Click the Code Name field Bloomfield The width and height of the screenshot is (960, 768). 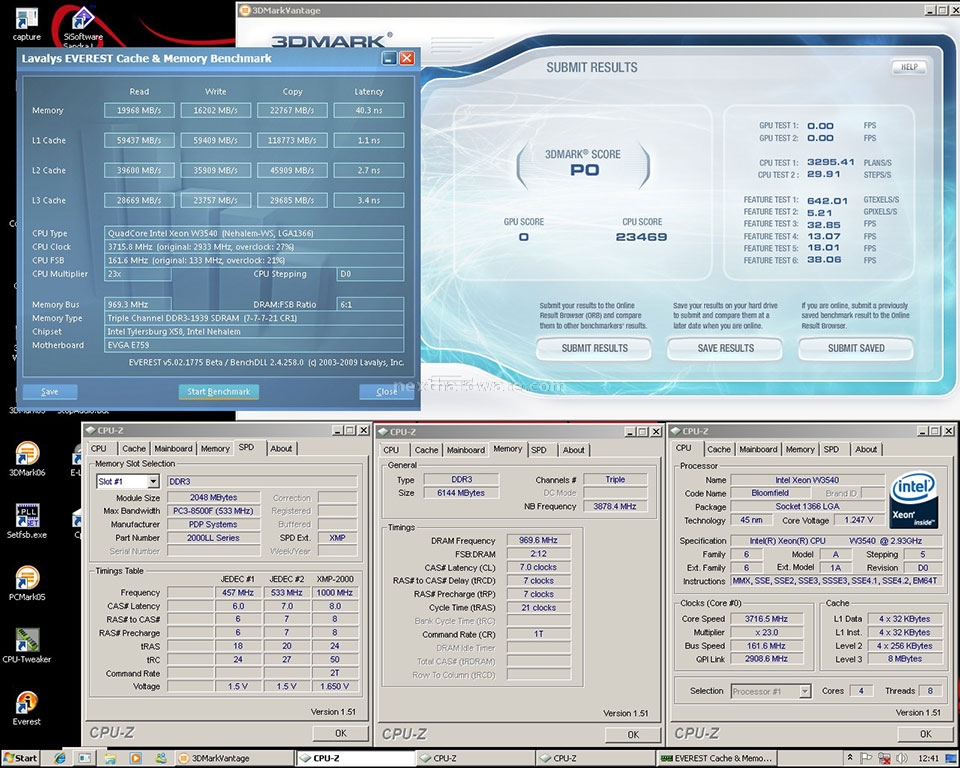pyautogui.click(x=770, y=493)
